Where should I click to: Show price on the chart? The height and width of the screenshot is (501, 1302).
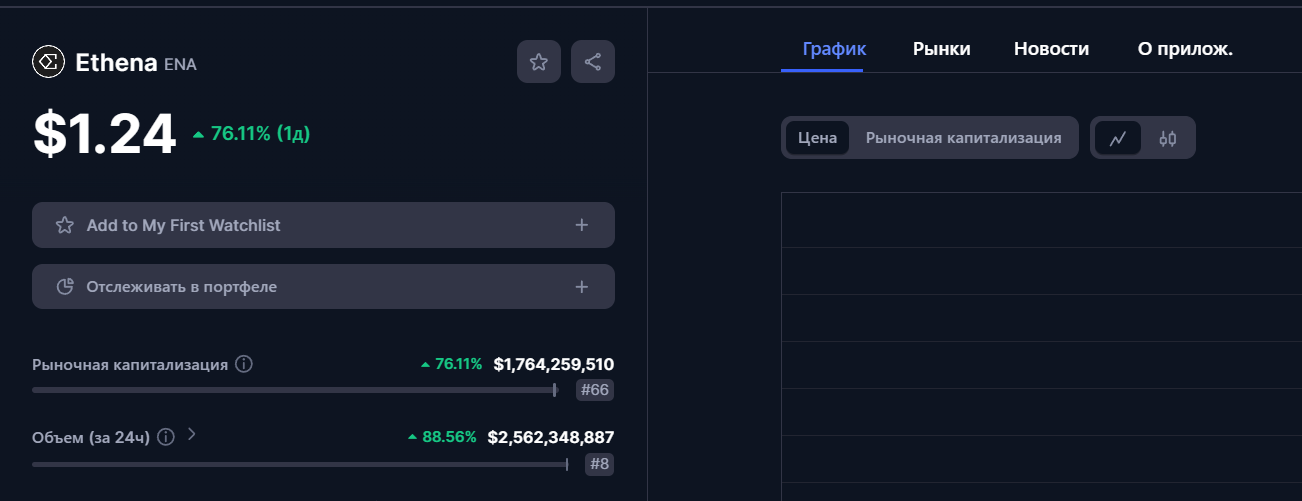[x=817, y=138]
